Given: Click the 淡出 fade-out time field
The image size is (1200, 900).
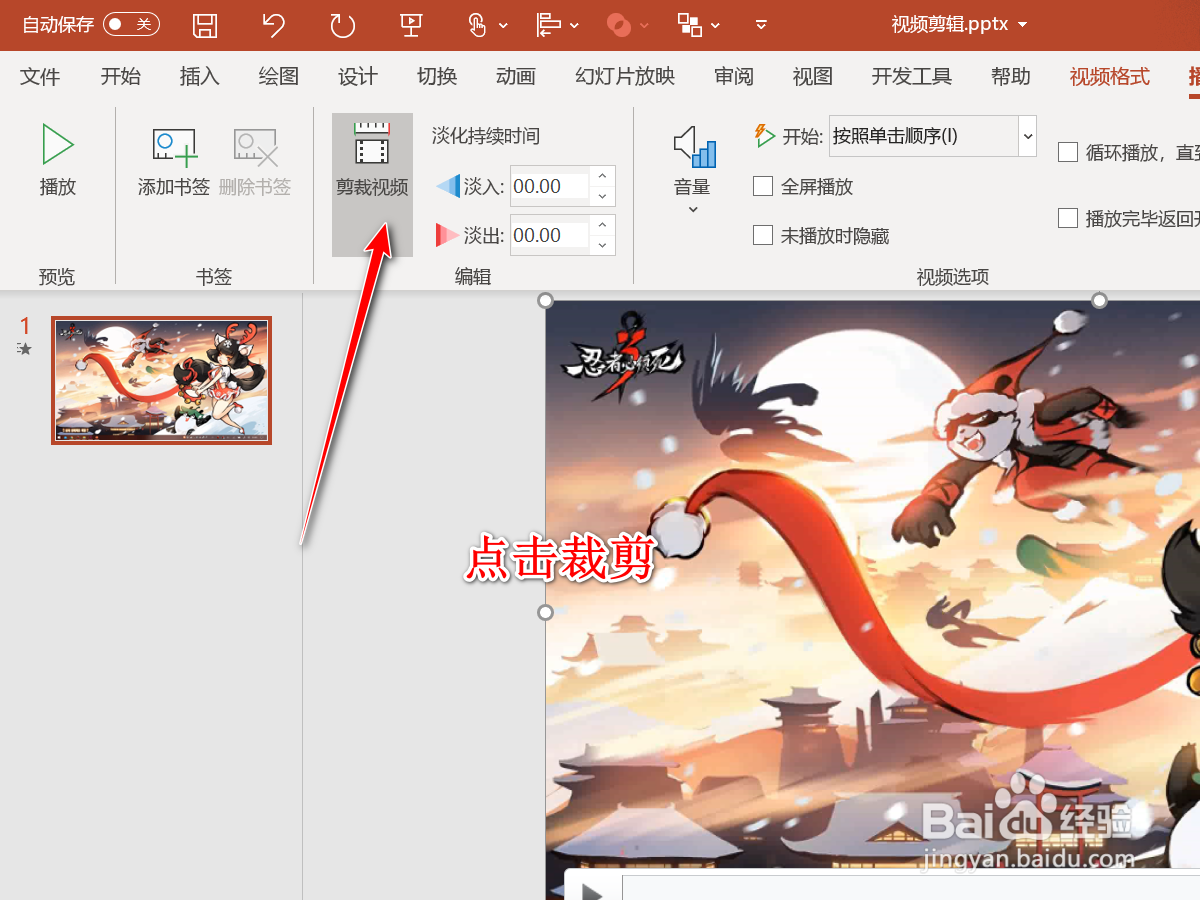Looking at the screenshot, I should 549,235.
